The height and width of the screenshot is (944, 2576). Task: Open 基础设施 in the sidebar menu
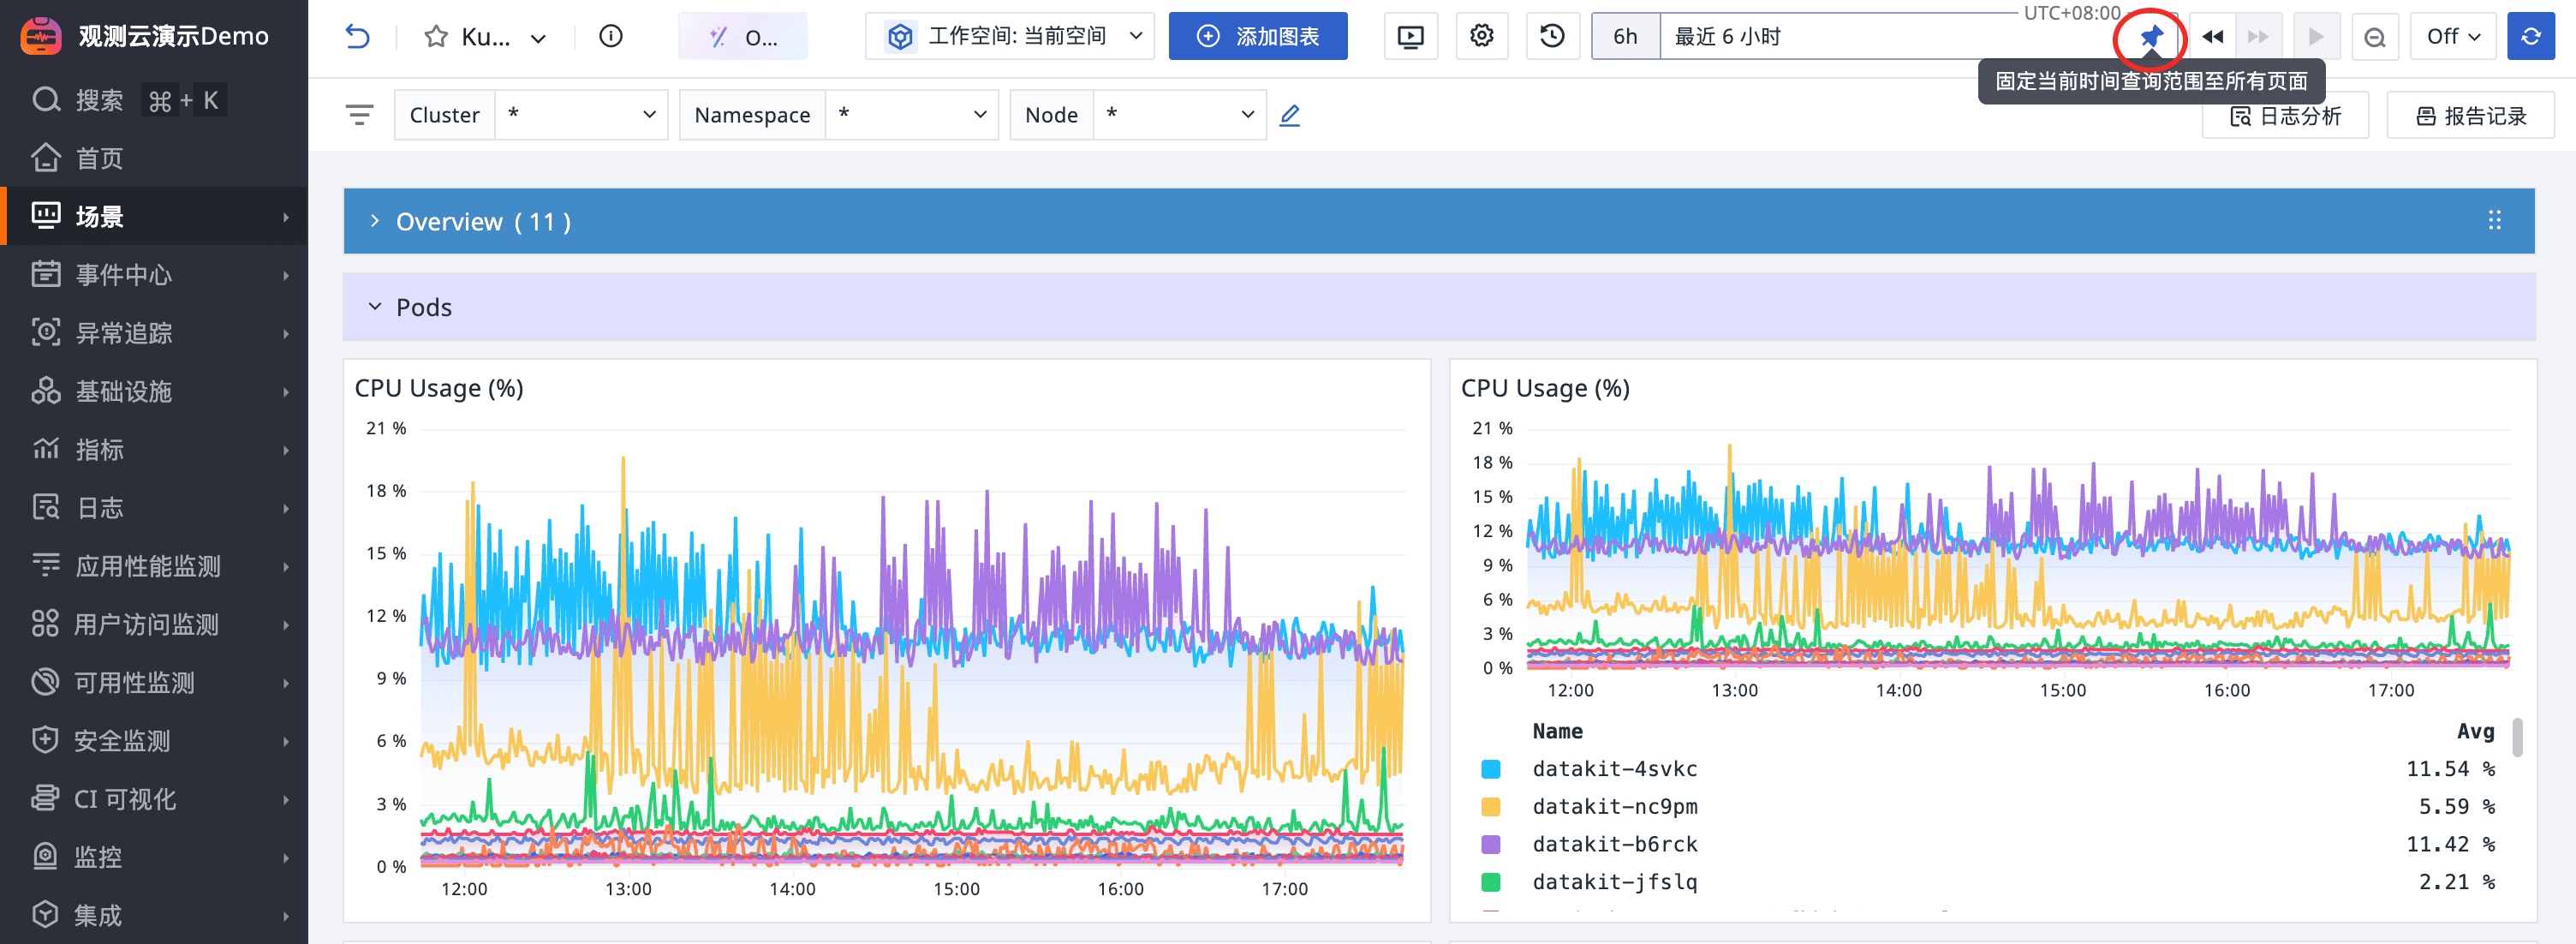point(124,391)
